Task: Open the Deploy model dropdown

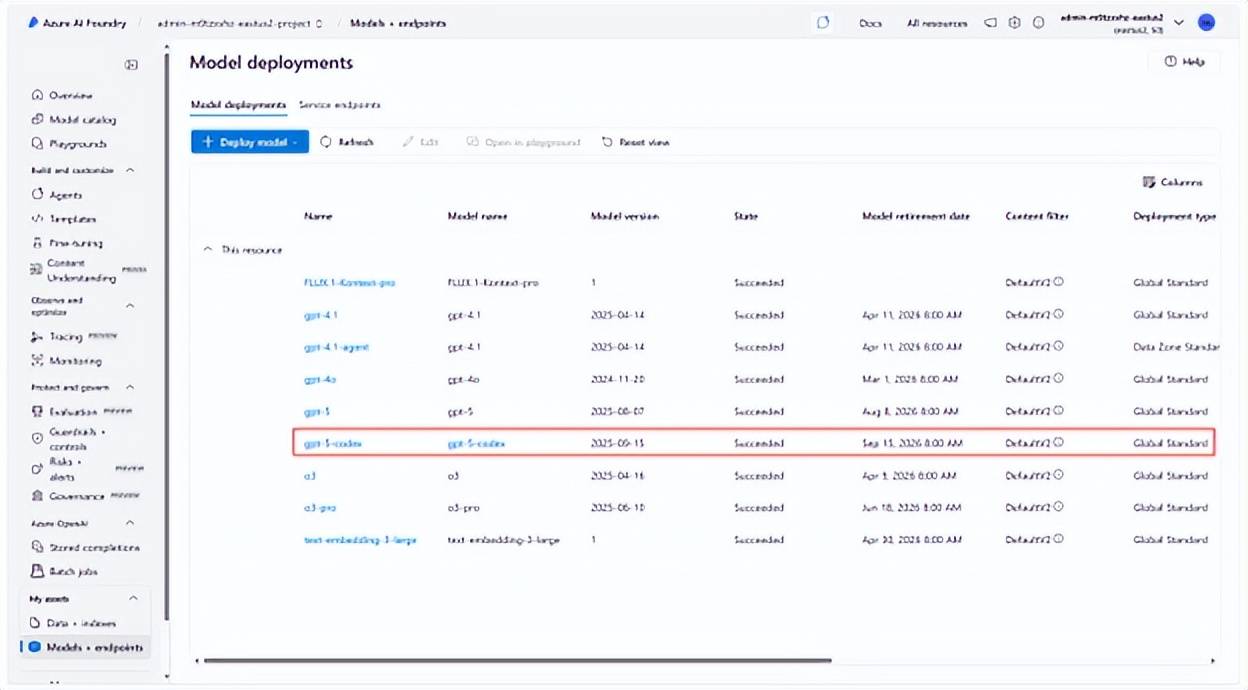Action: tap(250, 142)
